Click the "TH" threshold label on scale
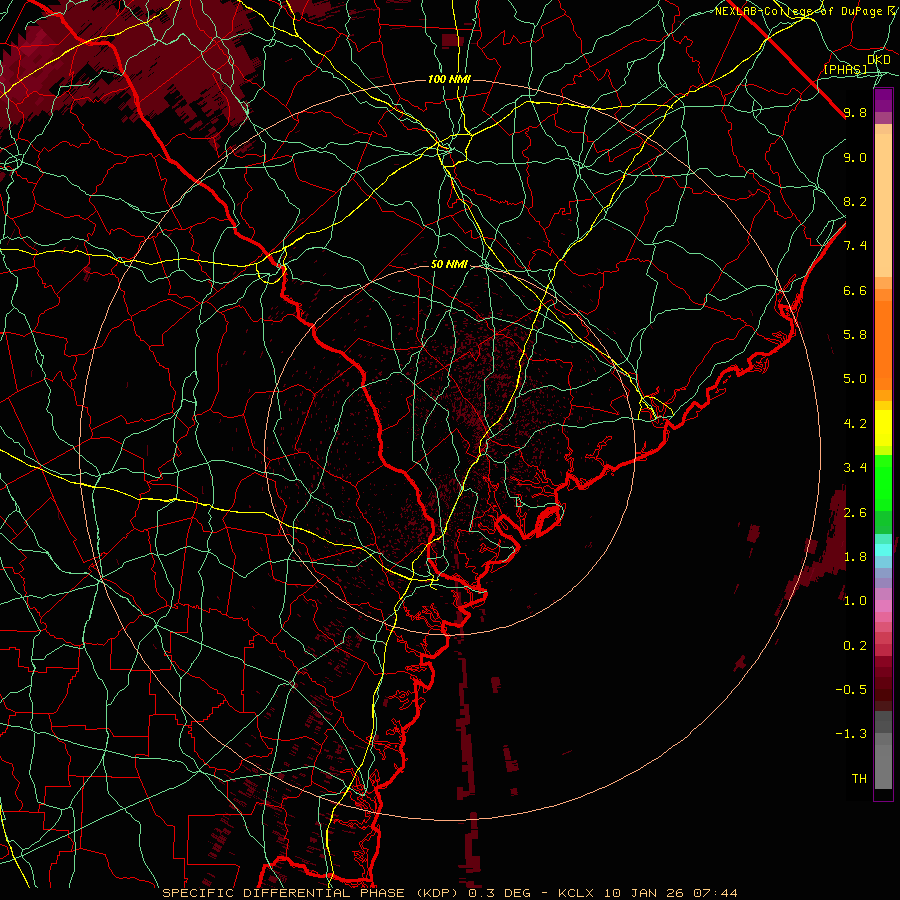Viewport: 900px width, 900px height. coord(859,779)
